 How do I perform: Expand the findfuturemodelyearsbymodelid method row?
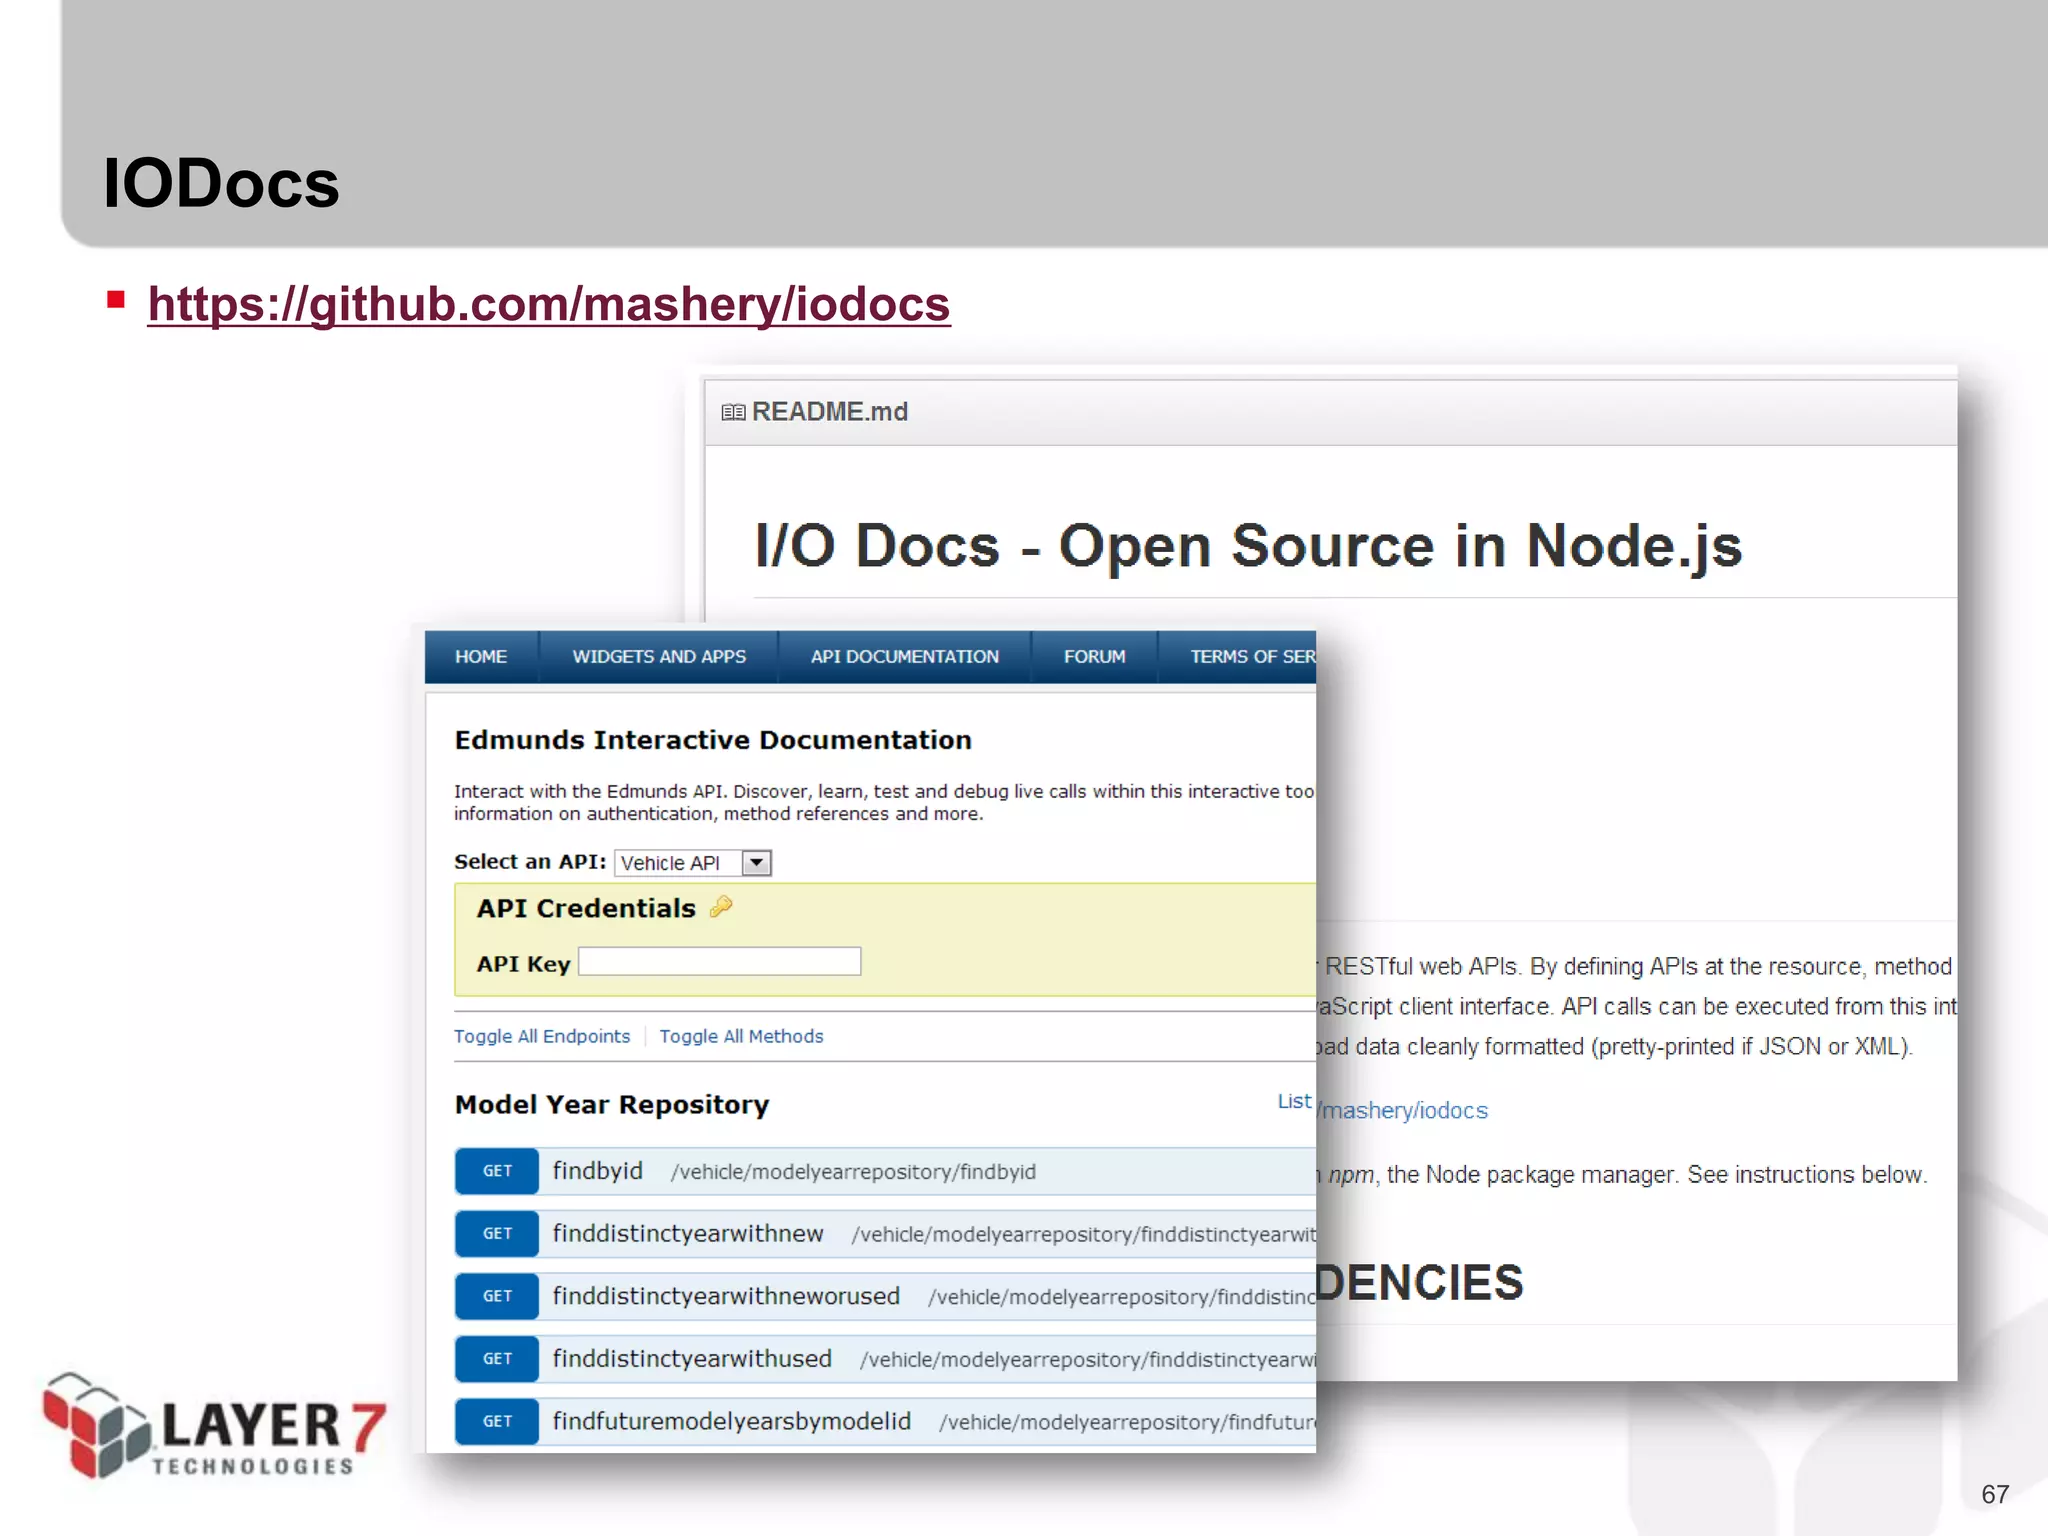pyautogui.click(x=885, y=1422)
